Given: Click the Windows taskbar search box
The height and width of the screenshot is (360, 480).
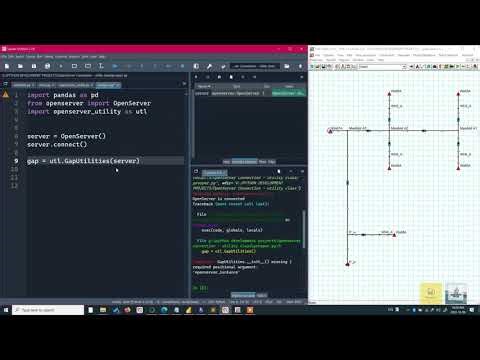Looking at the screenshot, I should pyautogui.click(x=48, y=310).
